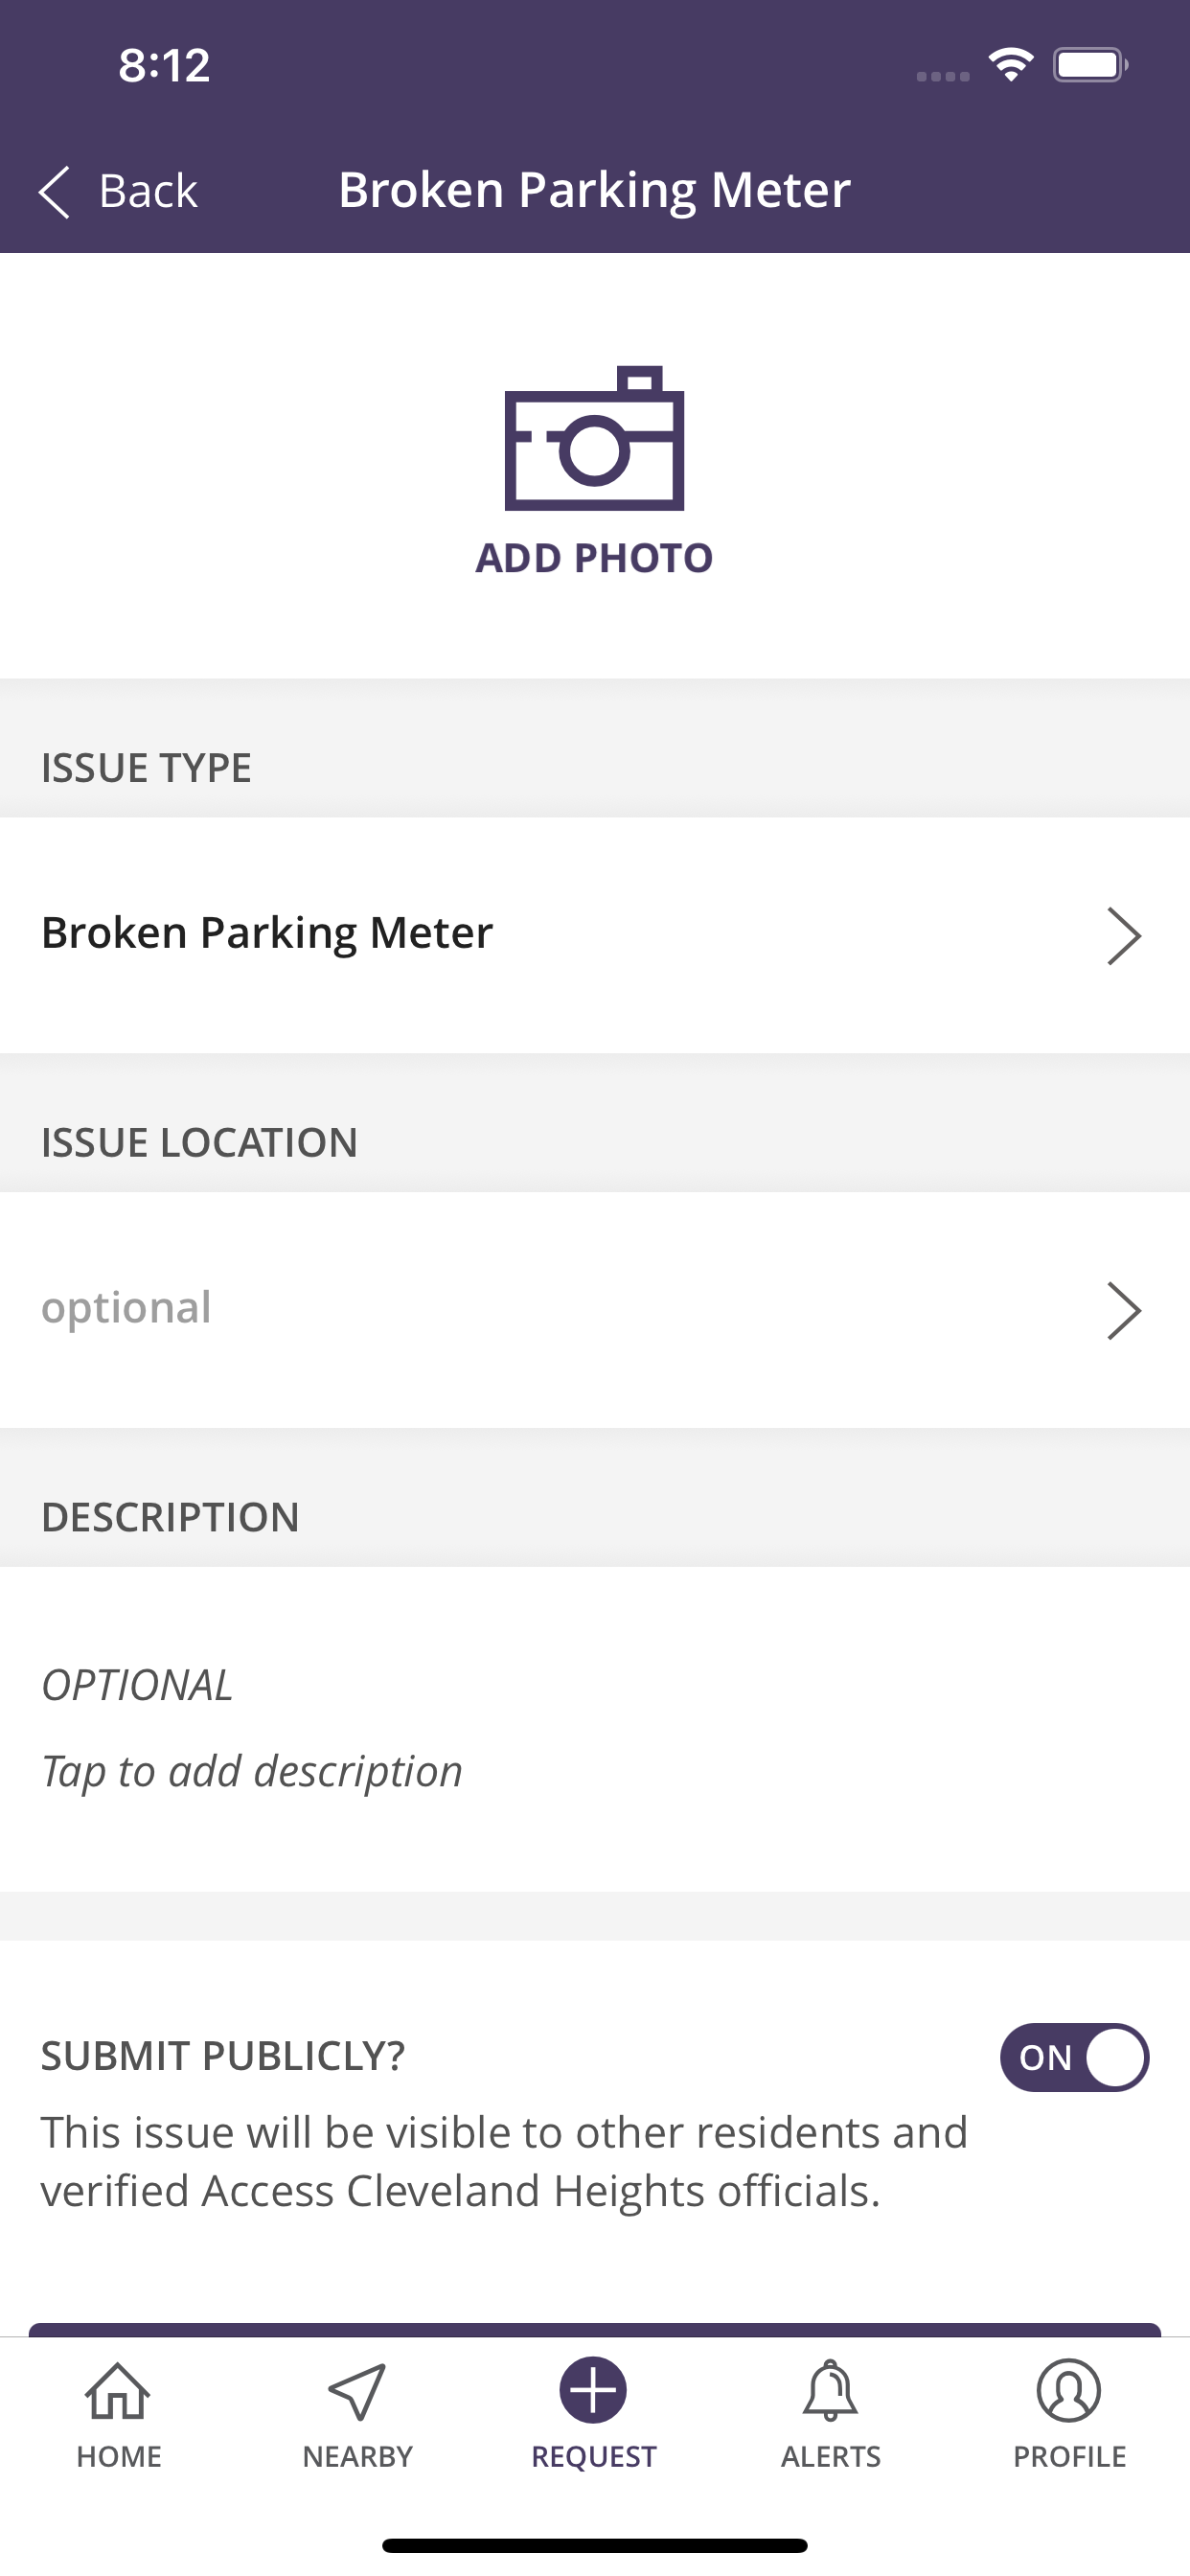Tap the partially visible submit button bar
Screen dimensions: 1190x2576
point(595,2329)
